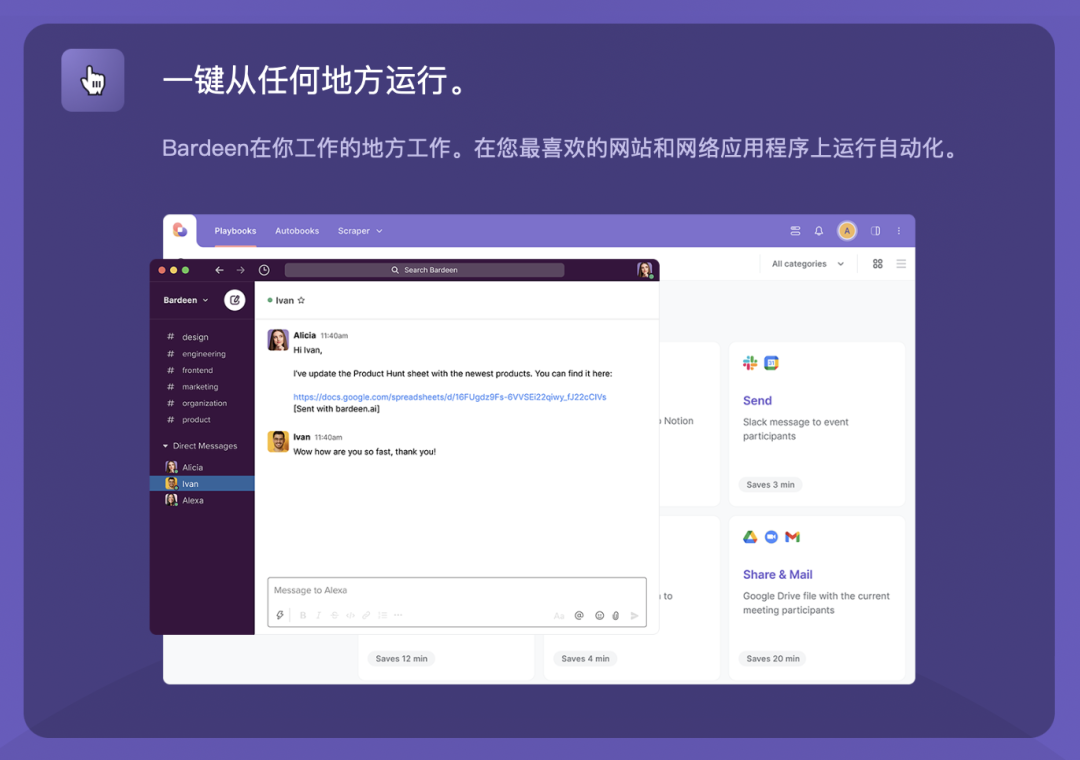Send the message with the arrow icon

(634, 616)
